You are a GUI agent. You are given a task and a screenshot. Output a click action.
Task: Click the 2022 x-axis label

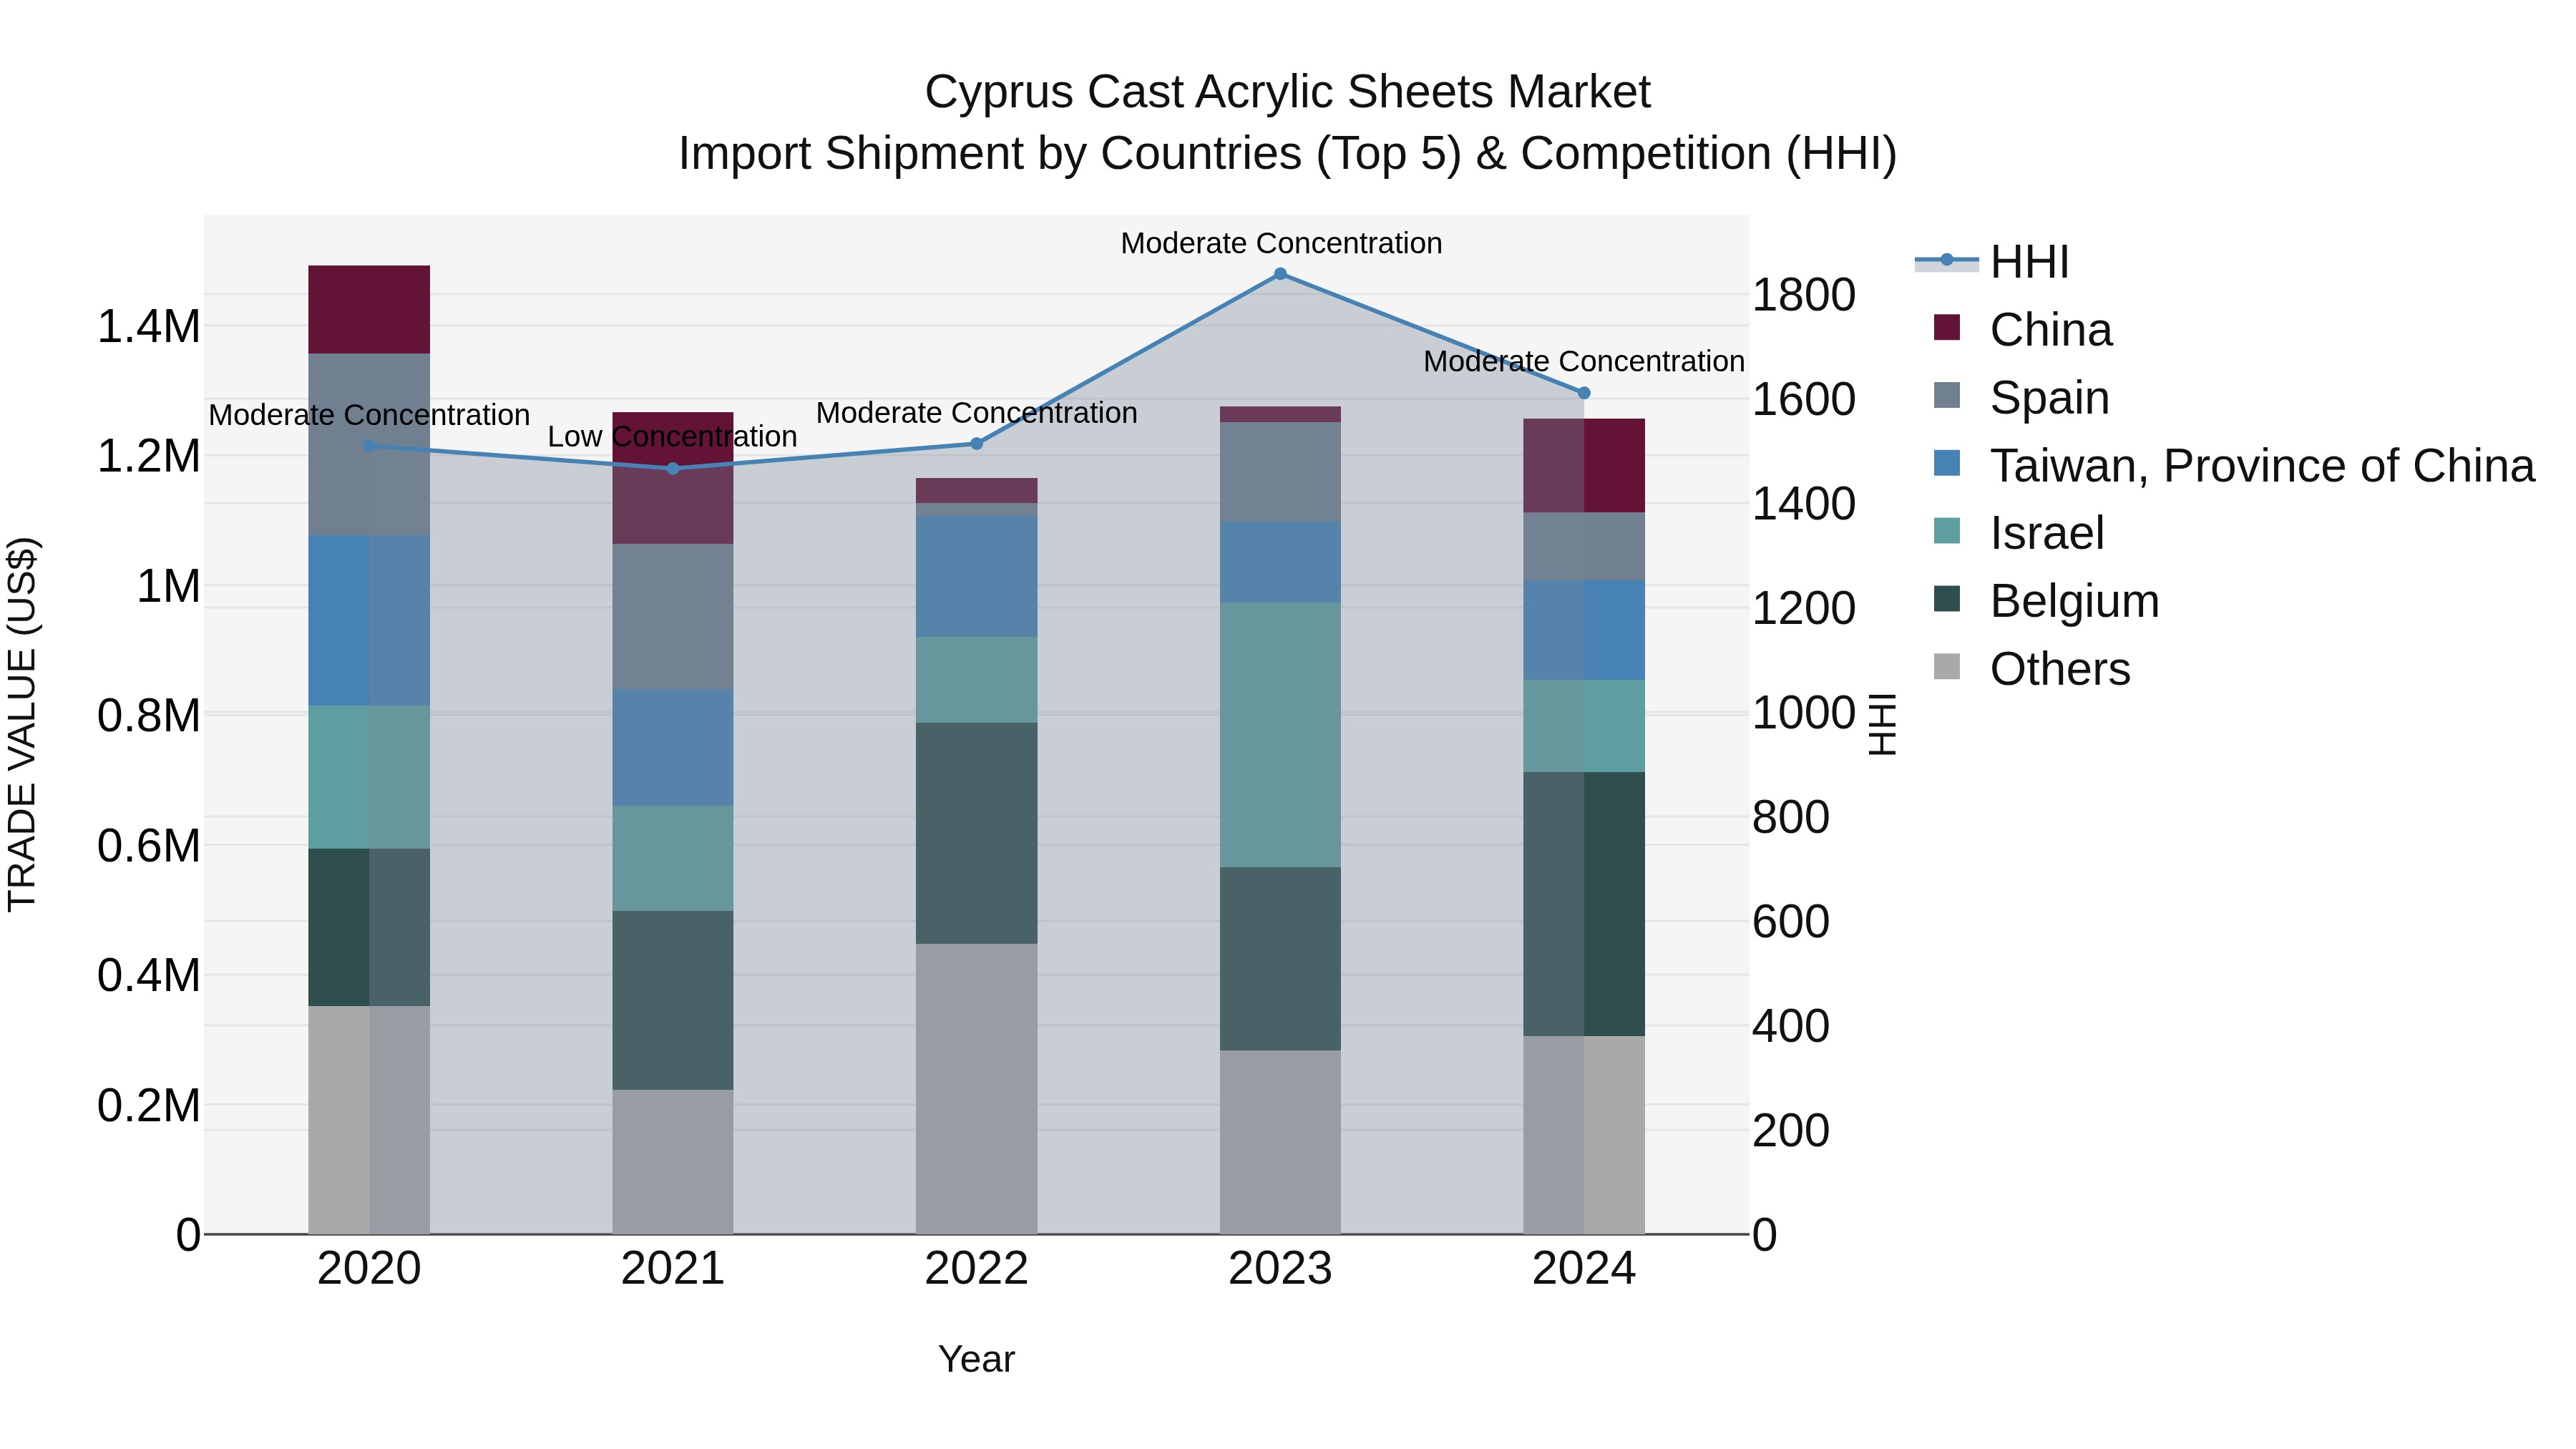[x=977, y=1269]
